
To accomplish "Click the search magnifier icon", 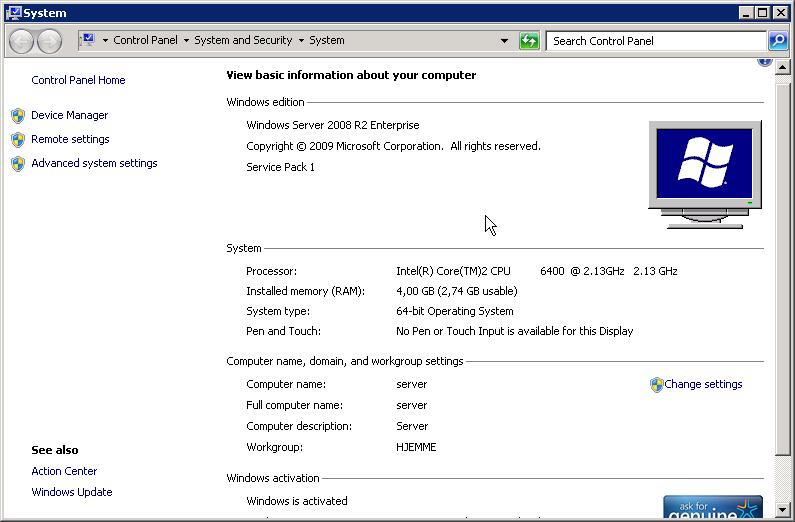I will 778,41.
